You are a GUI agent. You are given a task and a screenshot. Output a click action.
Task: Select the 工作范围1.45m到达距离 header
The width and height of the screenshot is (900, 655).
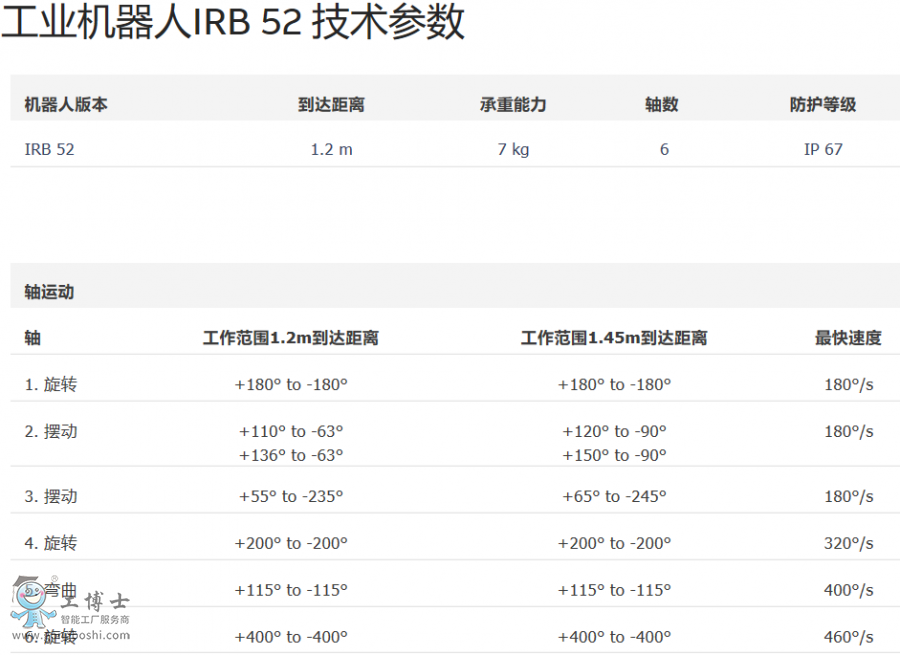tap(614, 338)
